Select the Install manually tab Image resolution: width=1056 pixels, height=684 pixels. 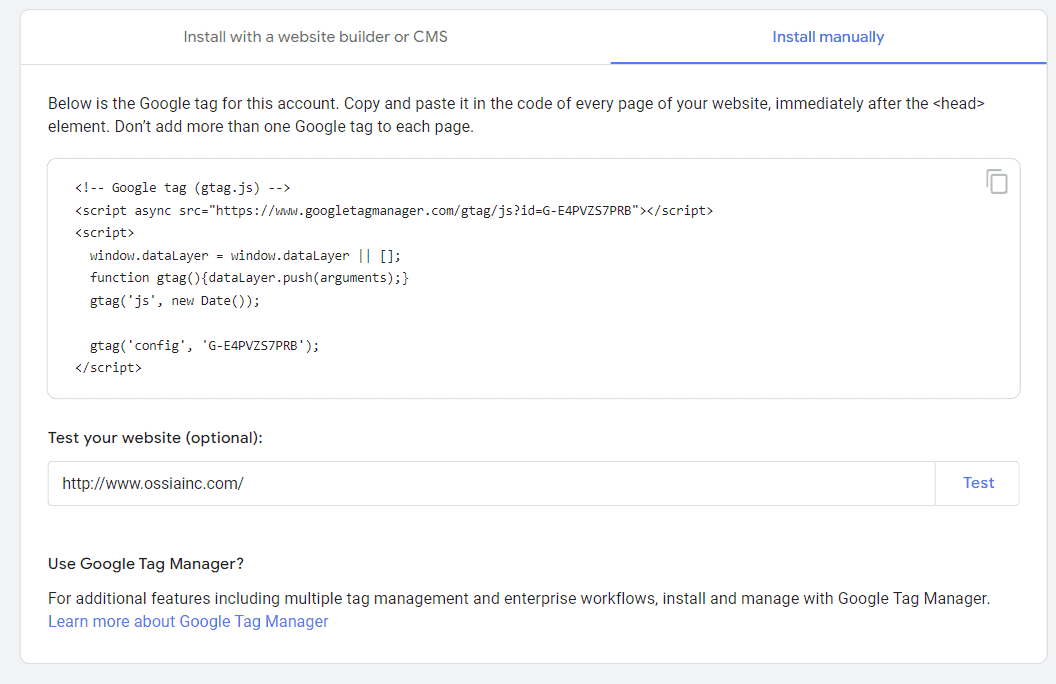coord(828,37)
